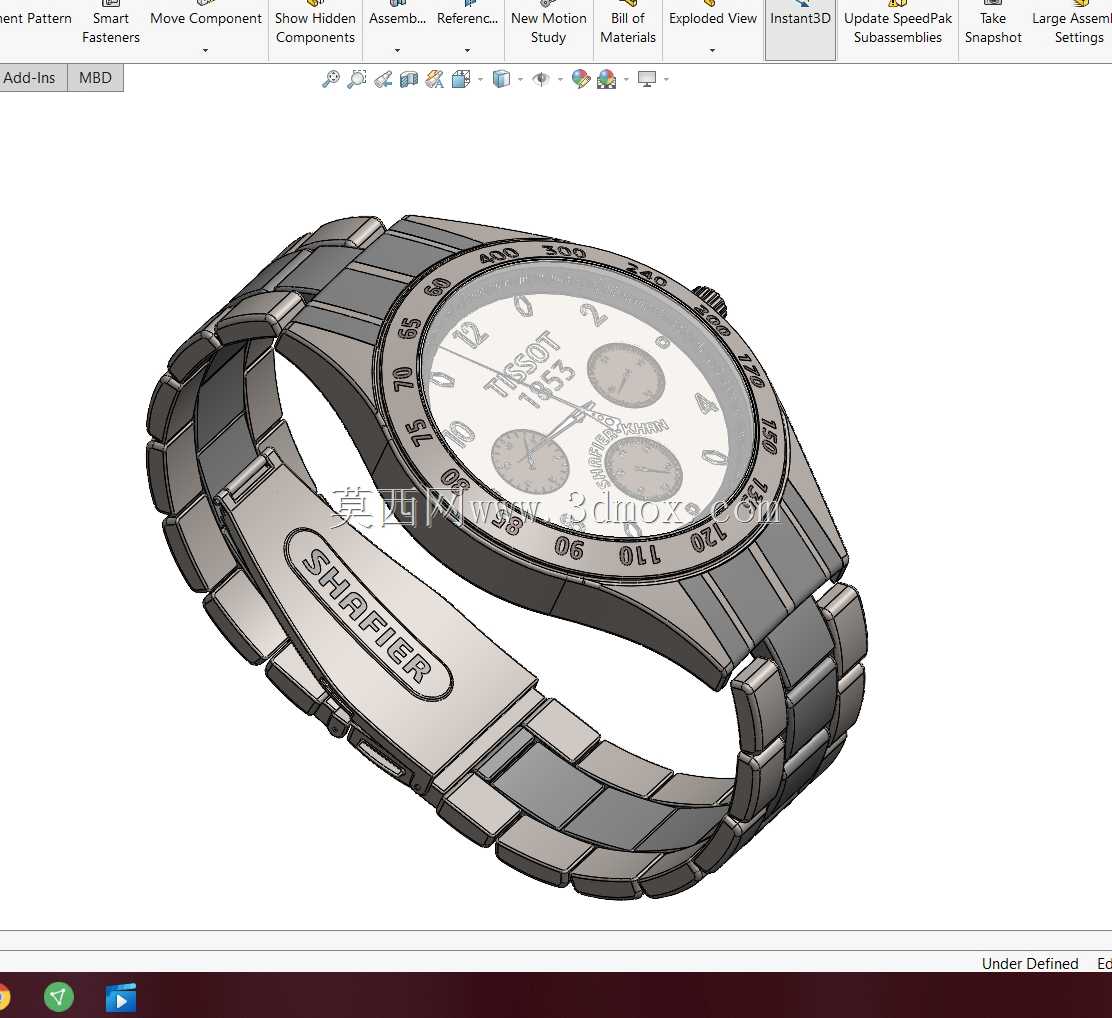
Task: Click Smart Fasteners command
Action: (111, 27)
